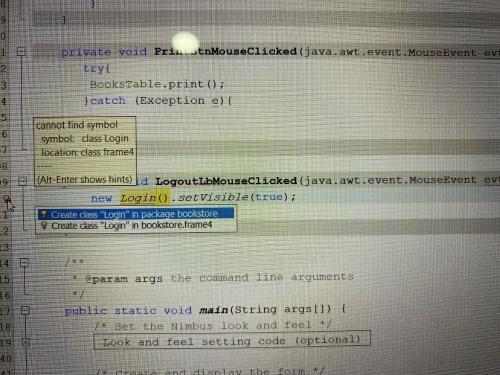The width and height of the screenshot is (500, 375).
Task: Choose Create class "Login" in package bookstore
Action: pos(136,214)
